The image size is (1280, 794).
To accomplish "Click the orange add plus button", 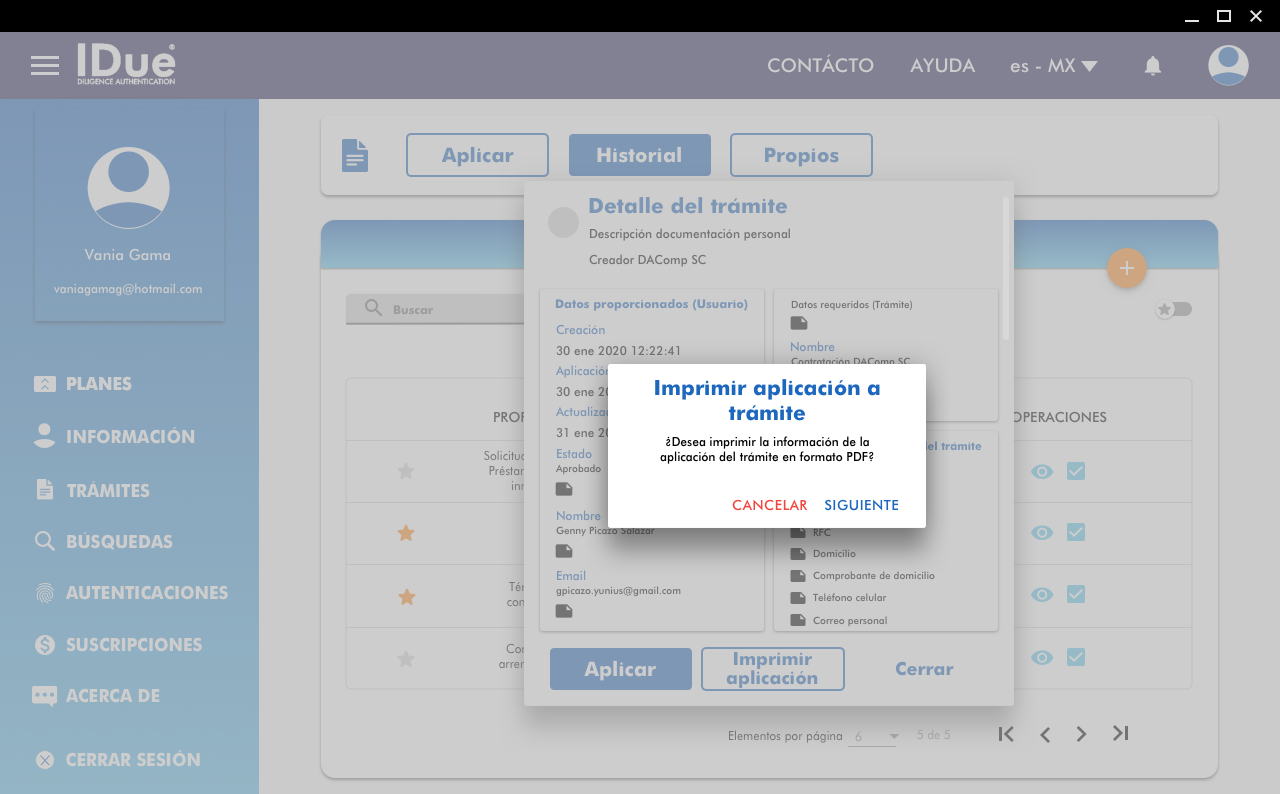I will tap(1126, 268).
